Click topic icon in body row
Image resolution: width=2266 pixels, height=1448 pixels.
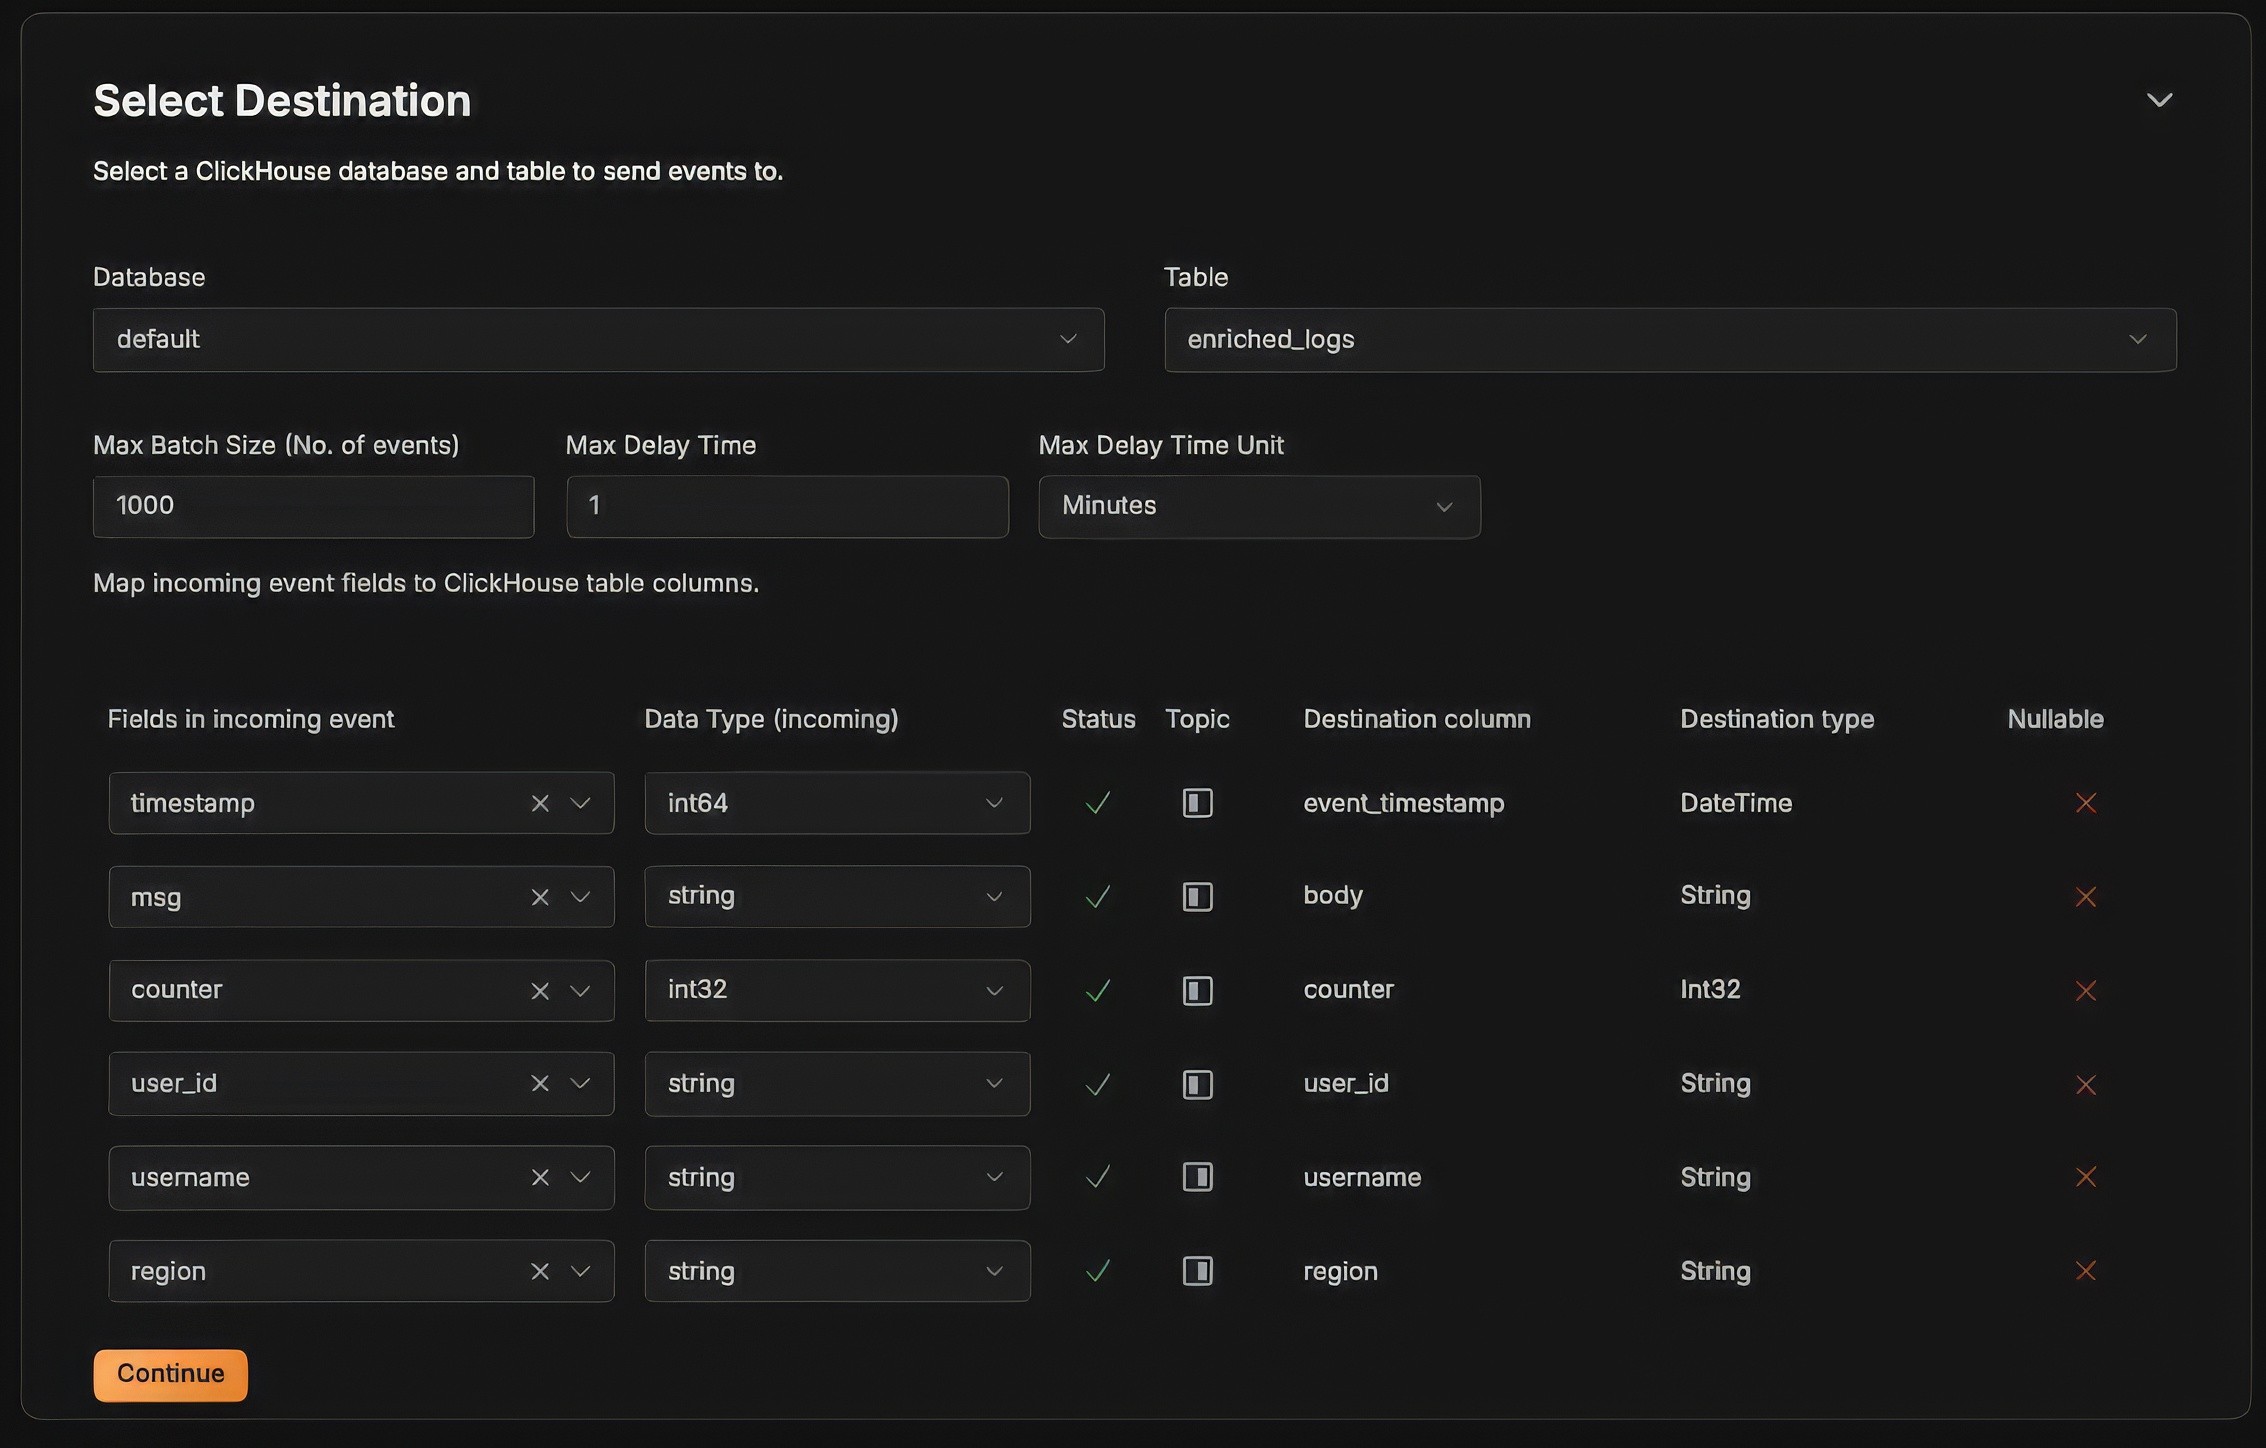pyautogui.click(x=1197, y=897)
